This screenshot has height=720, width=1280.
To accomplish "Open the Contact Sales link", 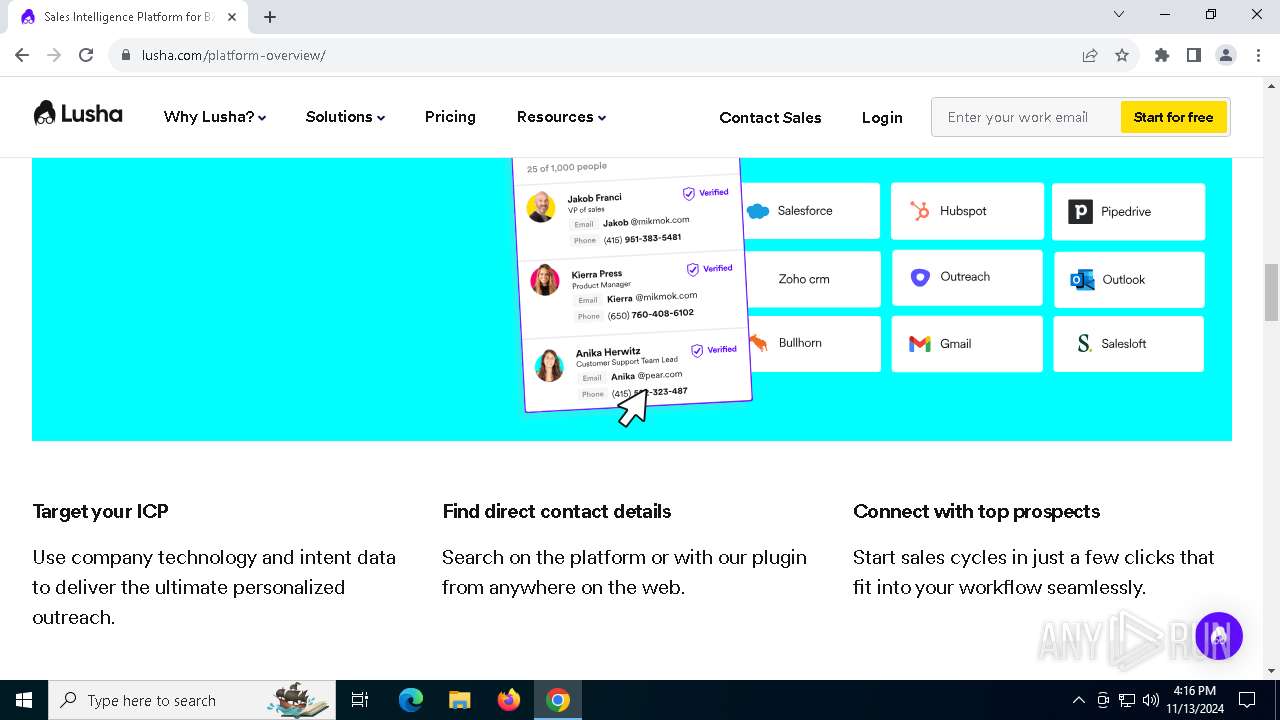I will [770, 117].
